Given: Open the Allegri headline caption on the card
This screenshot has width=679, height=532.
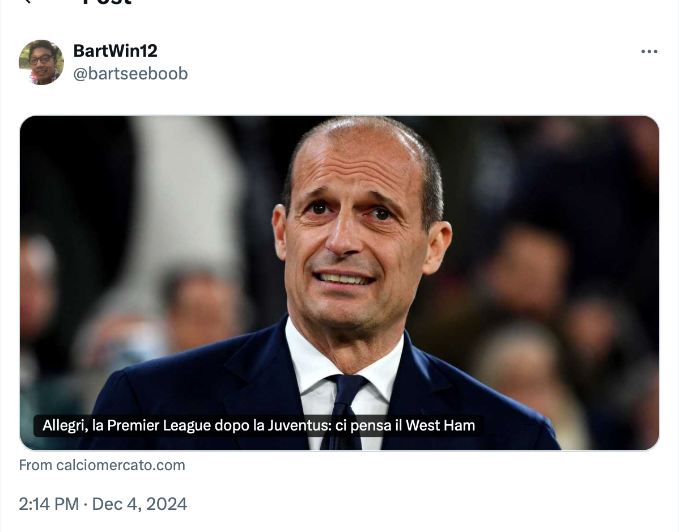Looking at the screenshot, I should click(x=258, y=426).
